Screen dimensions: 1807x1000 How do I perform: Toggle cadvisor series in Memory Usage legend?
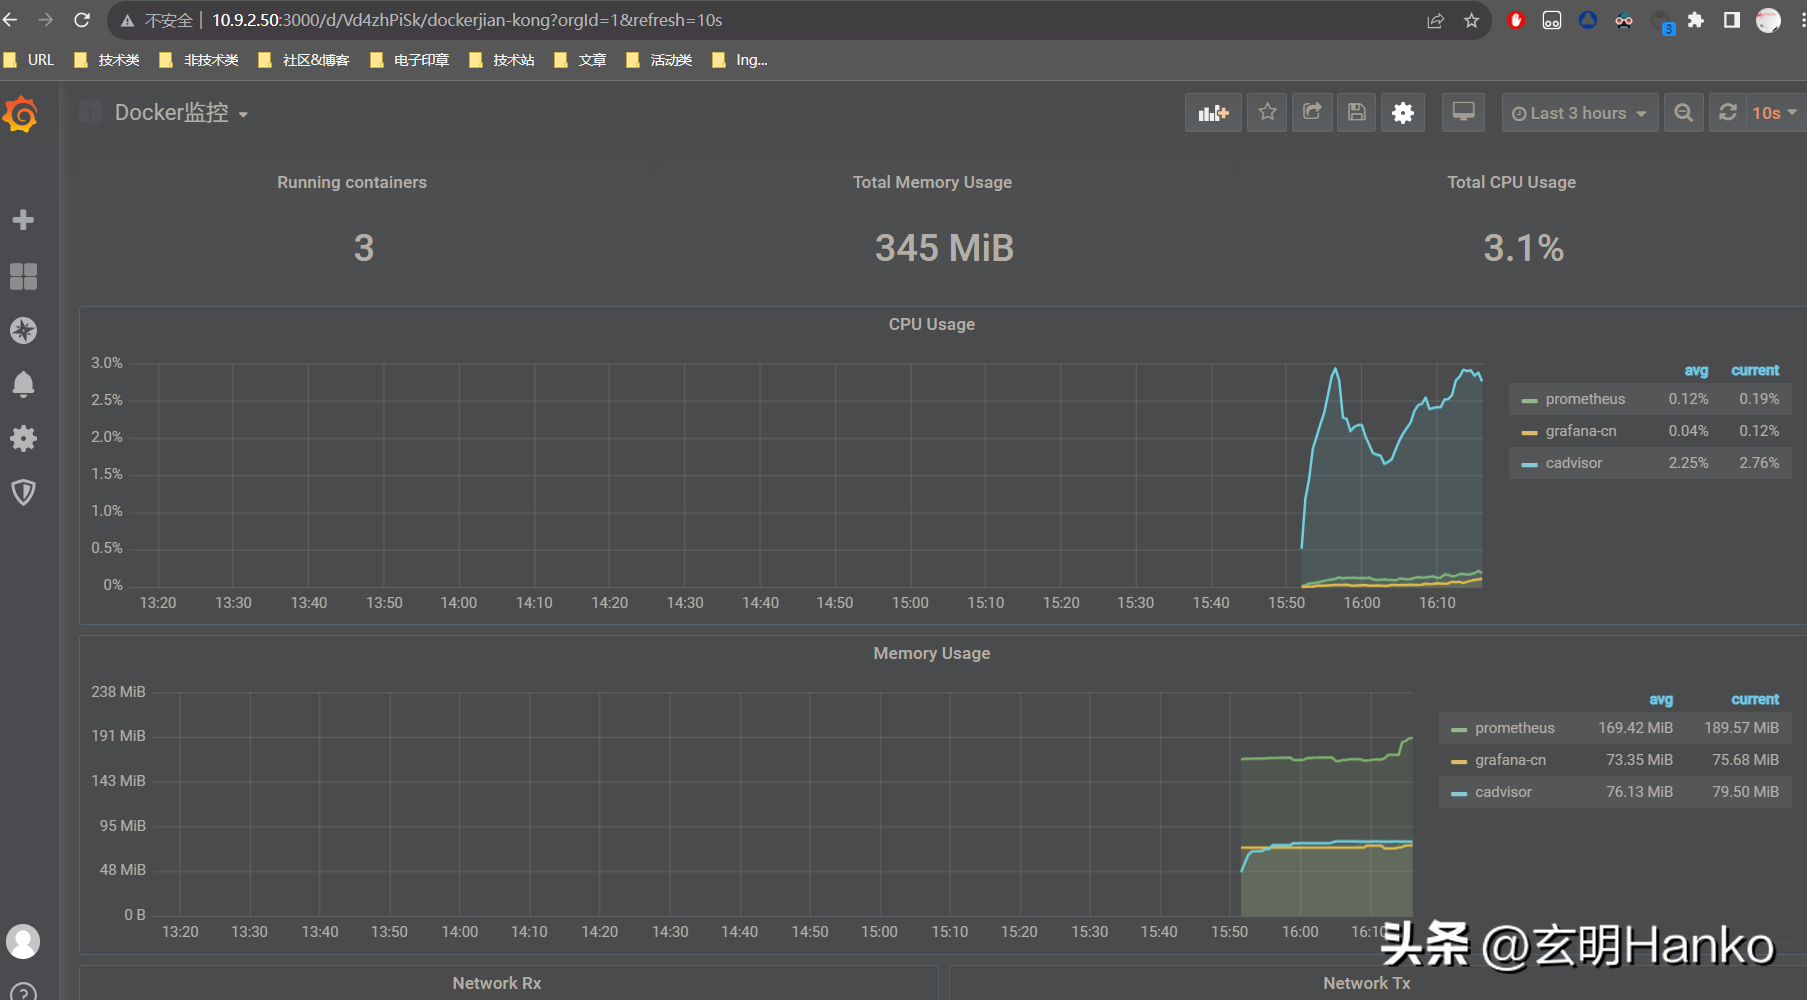1503,792
